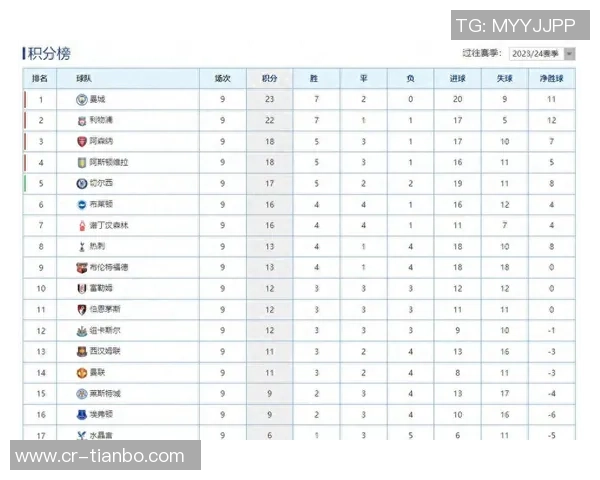Click the Chelsea (切尔西) club crest

point(82,184)
